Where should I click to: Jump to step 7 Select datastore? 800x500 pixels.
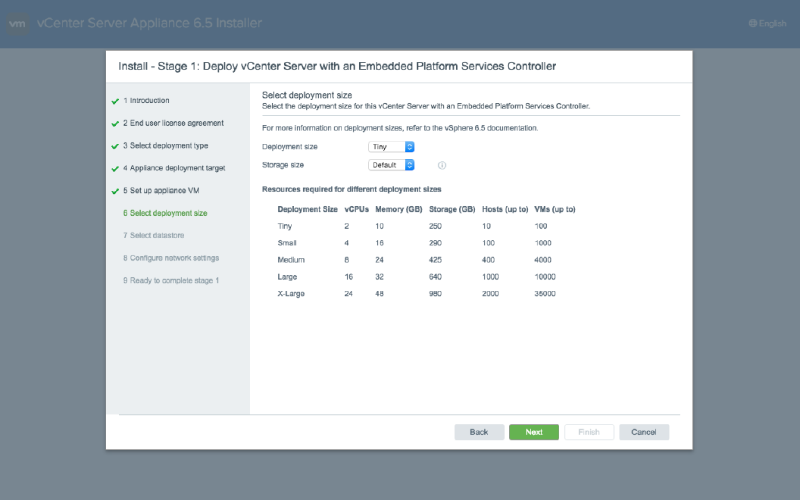[158, 235]
